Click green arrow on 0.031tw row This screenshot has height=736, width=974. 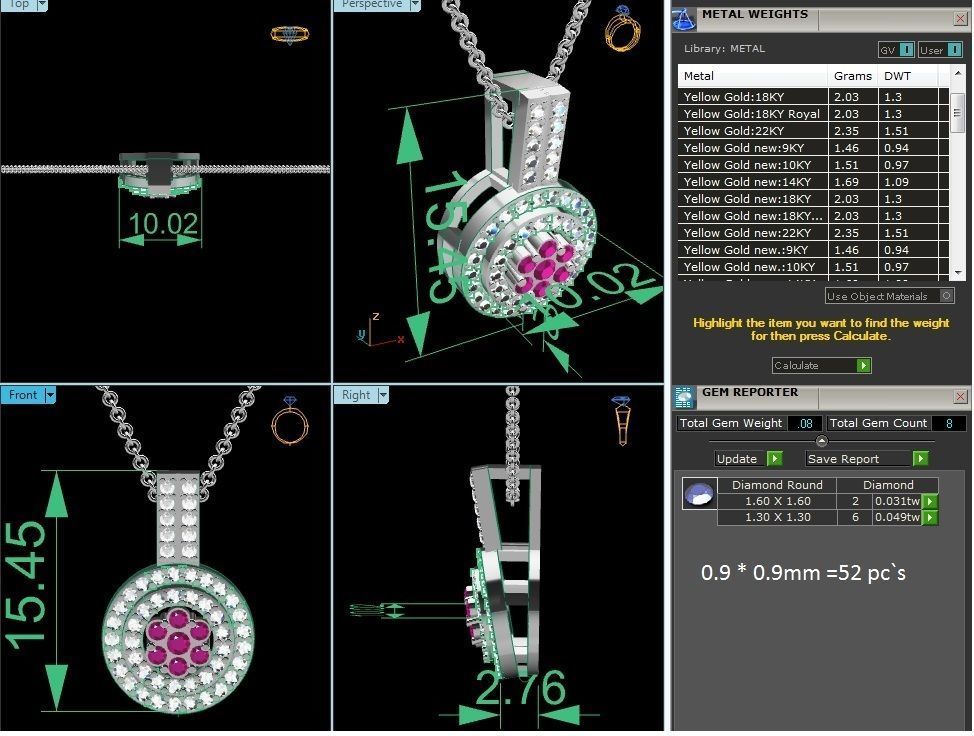point(929,501)
